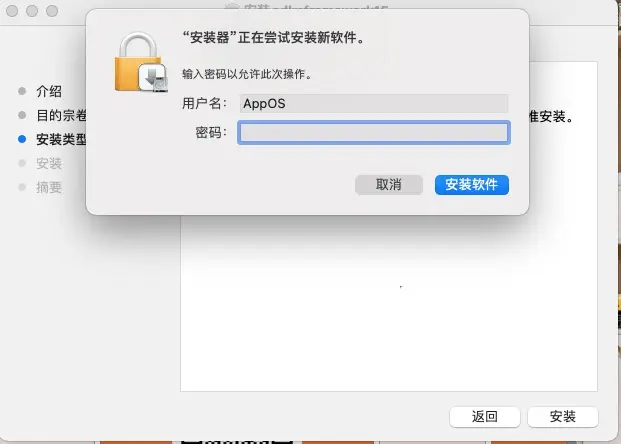
Task: Click the blue bullet beside 安装类型
Action: [22, 139]
